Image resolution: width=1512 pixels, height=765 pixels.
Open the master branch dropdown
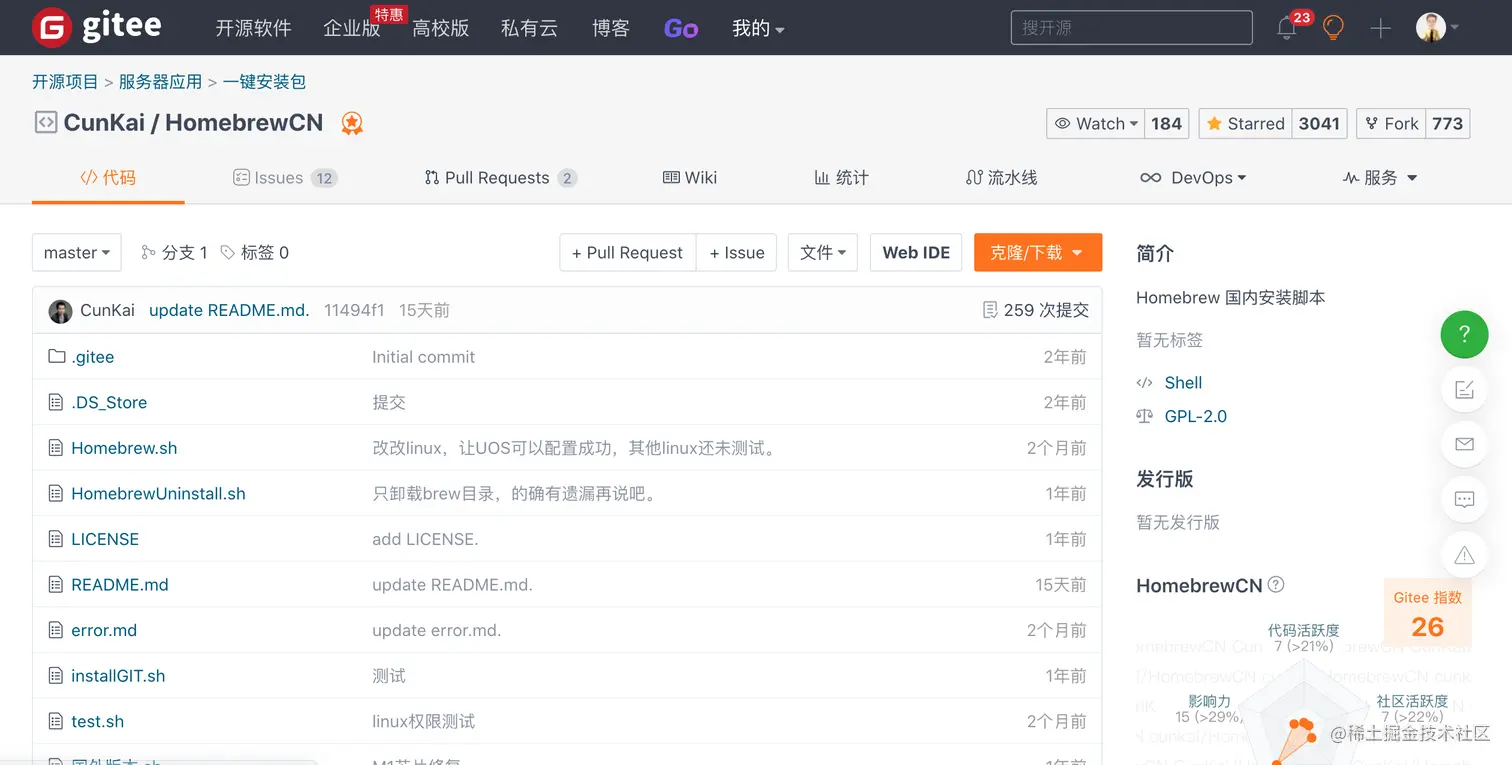77,252
